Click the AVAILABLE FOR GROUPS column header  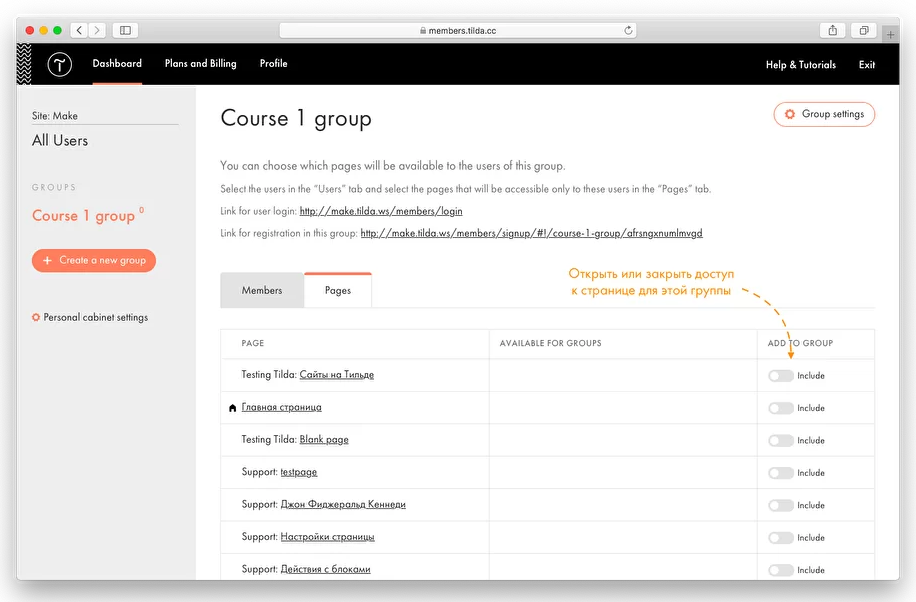(550, 344)
